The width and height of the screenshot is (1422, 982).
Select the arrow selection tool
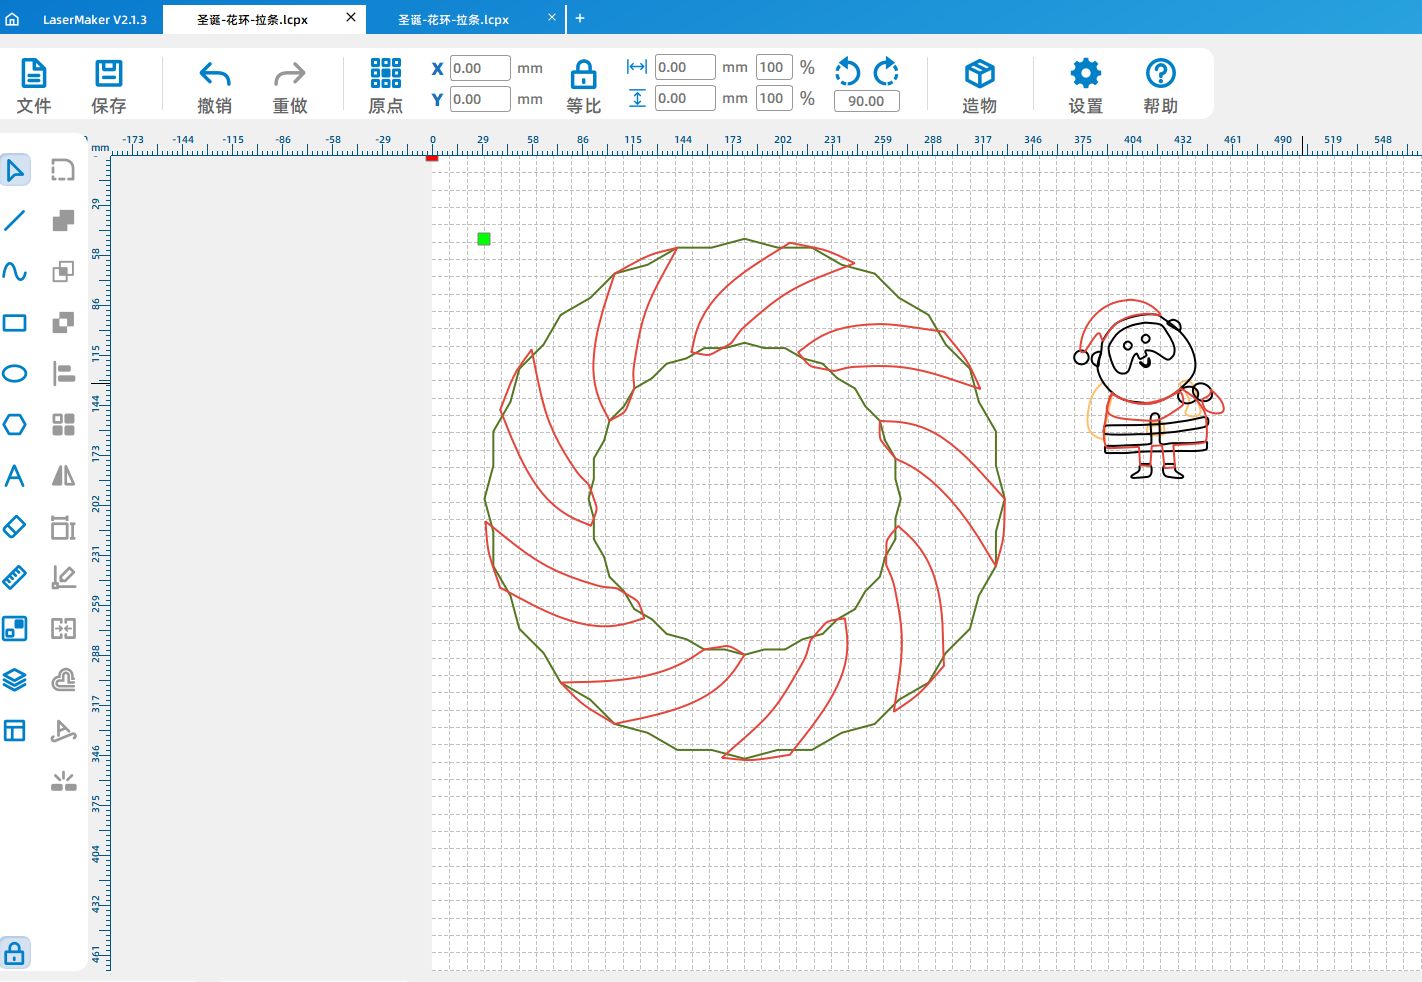15,170
